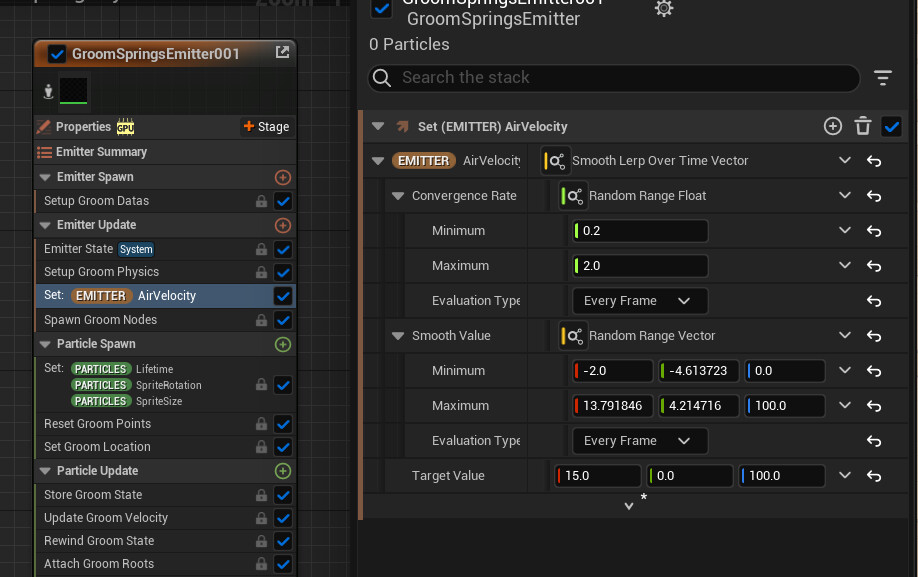Viewport: 918px width, 577px height.
Task: Collapse the Emitter Update group
Action: (x=46, y=226)
